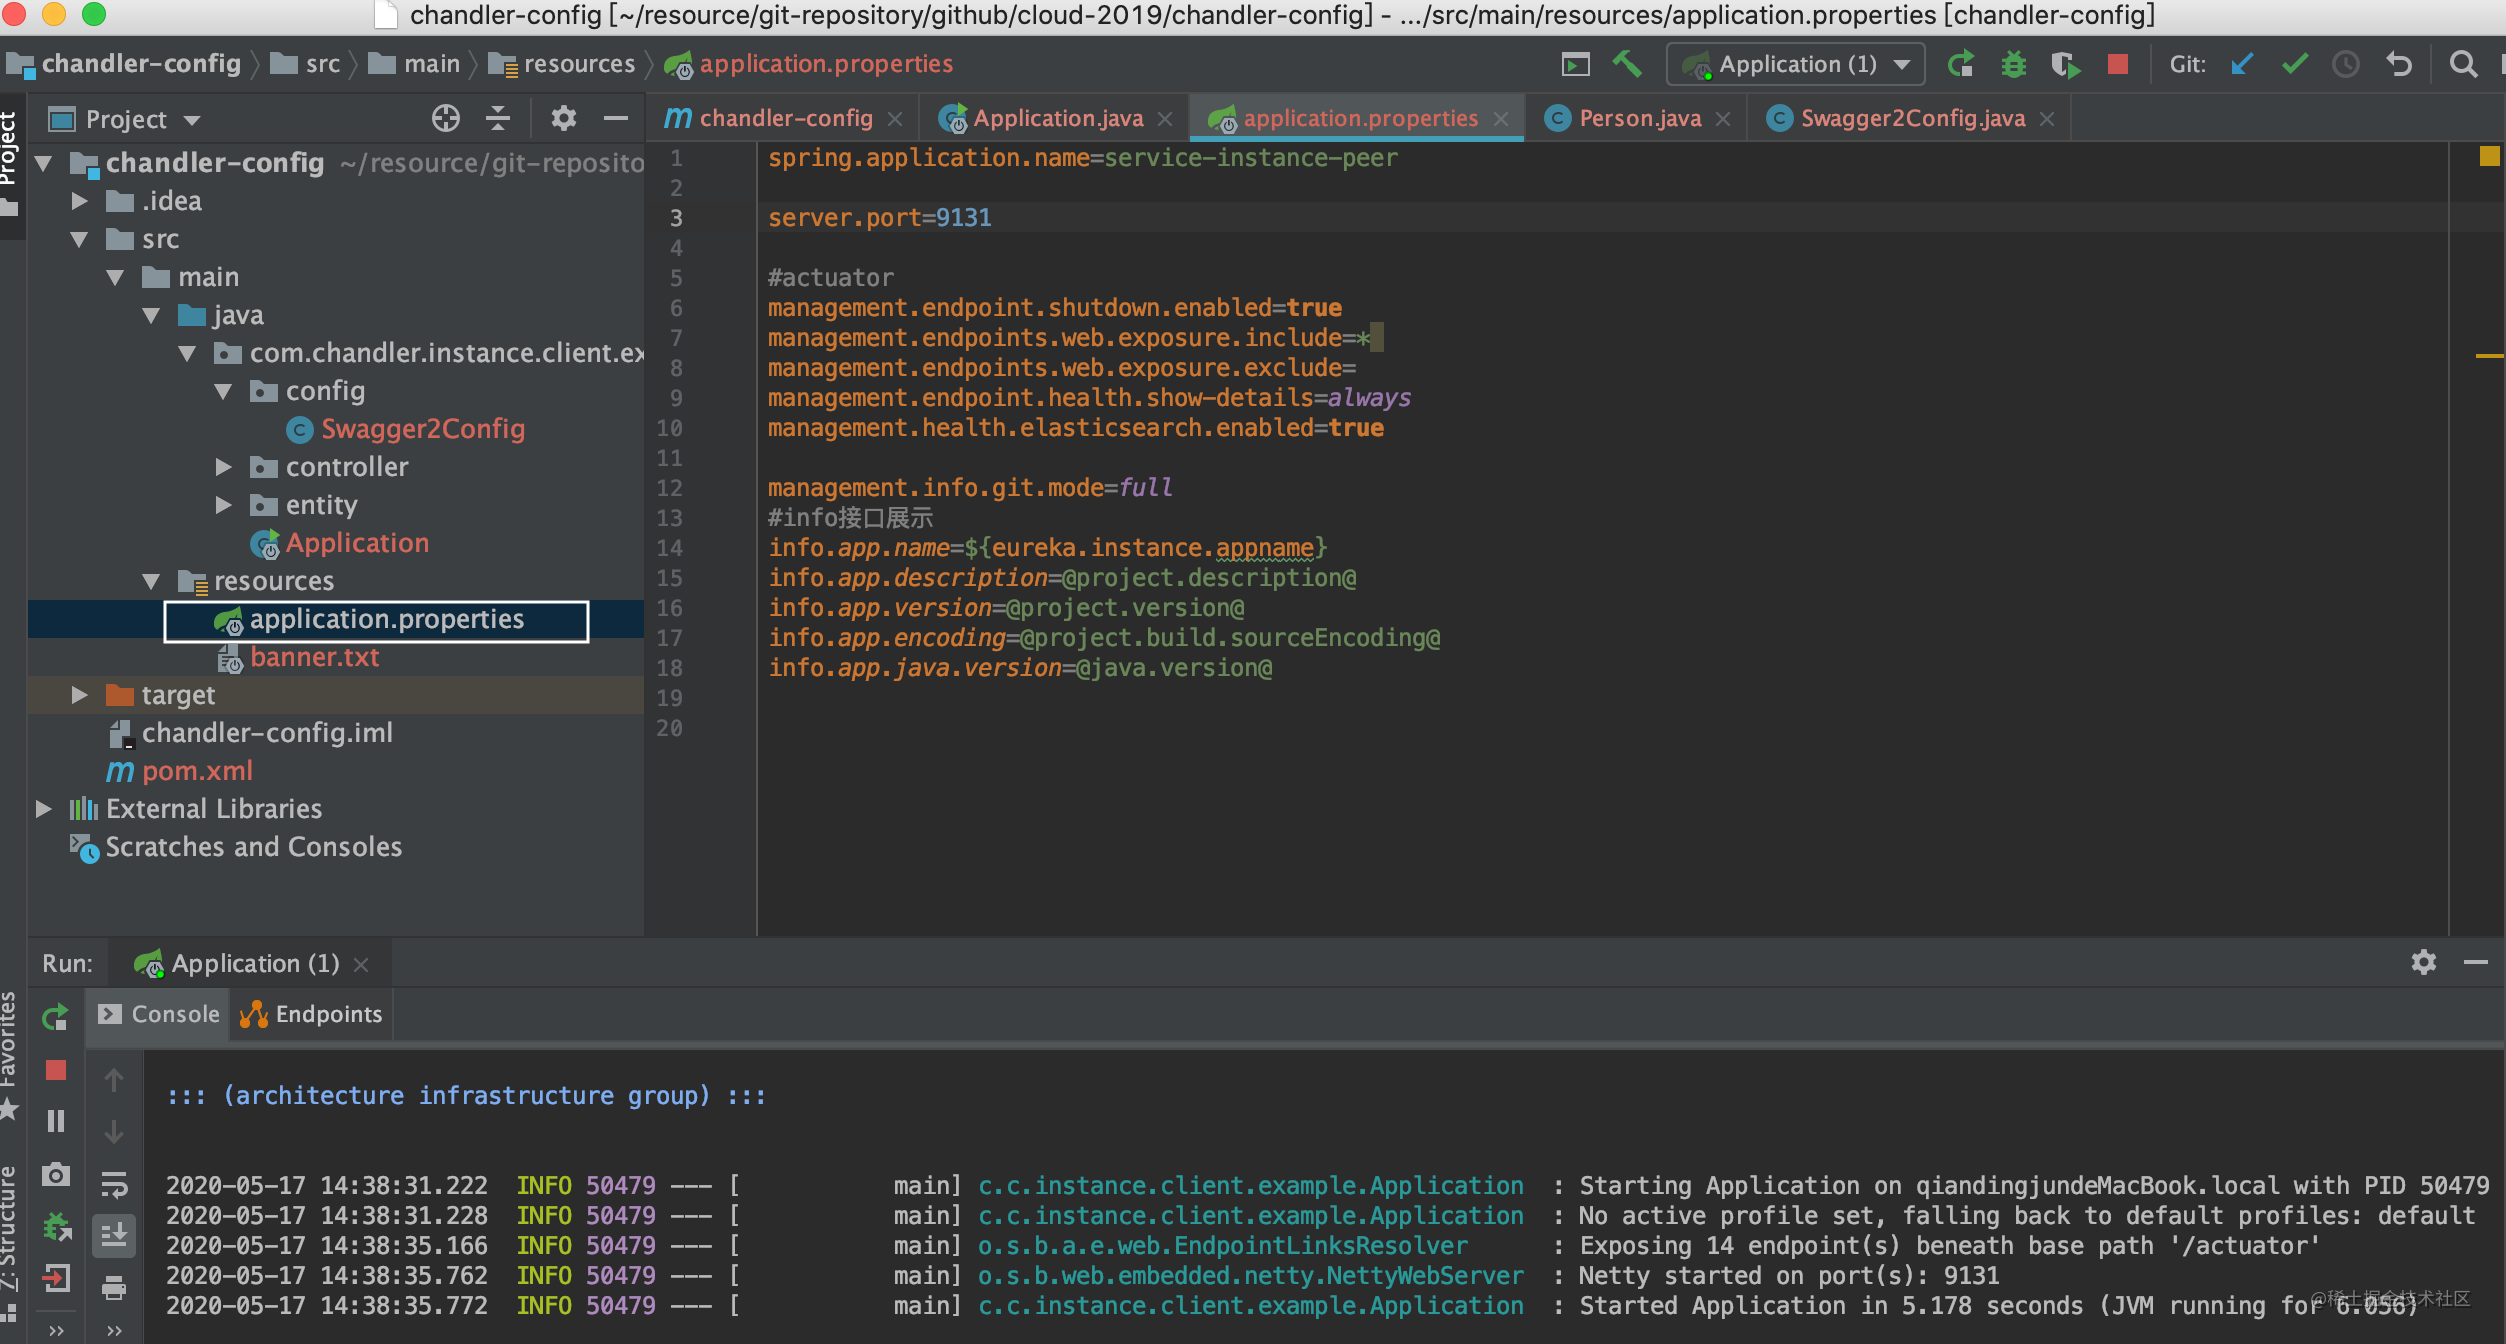This screenshot has height=1344, width=2506.
Task: Click the camera dump threads icon in Run panel
Action: (x=56, y=1174)
